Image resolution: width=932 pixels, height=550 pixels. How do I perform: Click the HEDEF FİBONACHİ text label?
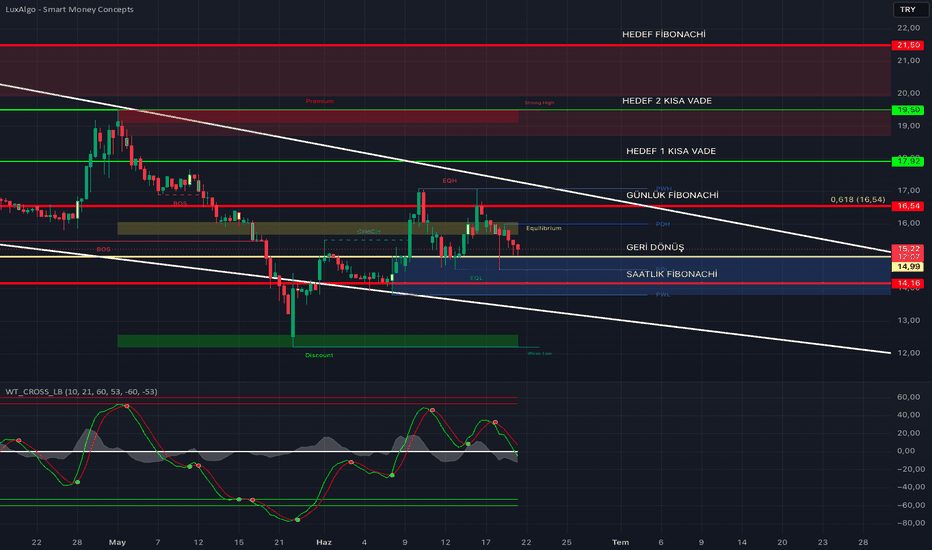point(663,34)
